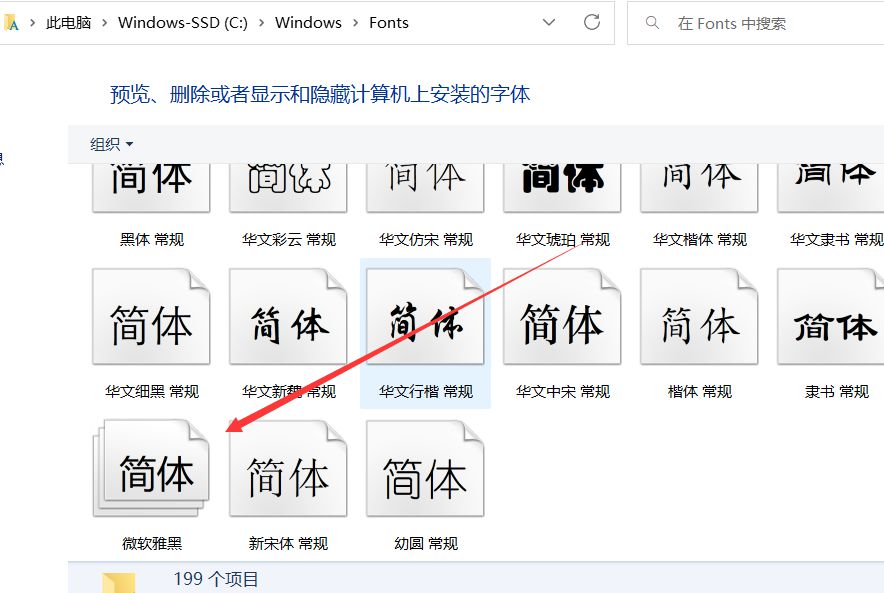
Task: Select the 幼圆 常规 font icon
Action: [x=425, y=471]
